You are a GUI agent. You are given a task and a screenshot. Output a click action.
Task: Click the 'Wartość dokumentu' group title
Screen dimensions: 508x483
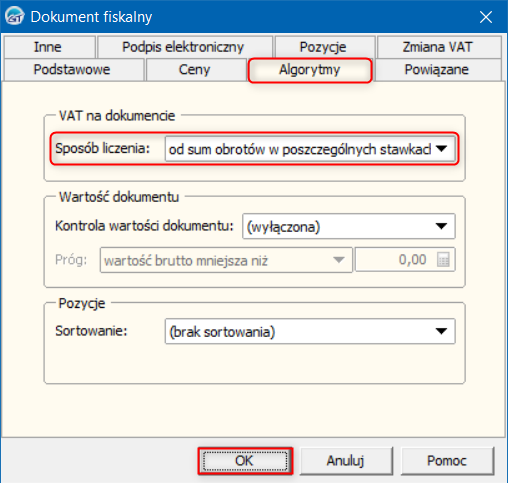[x=119, y=197]
